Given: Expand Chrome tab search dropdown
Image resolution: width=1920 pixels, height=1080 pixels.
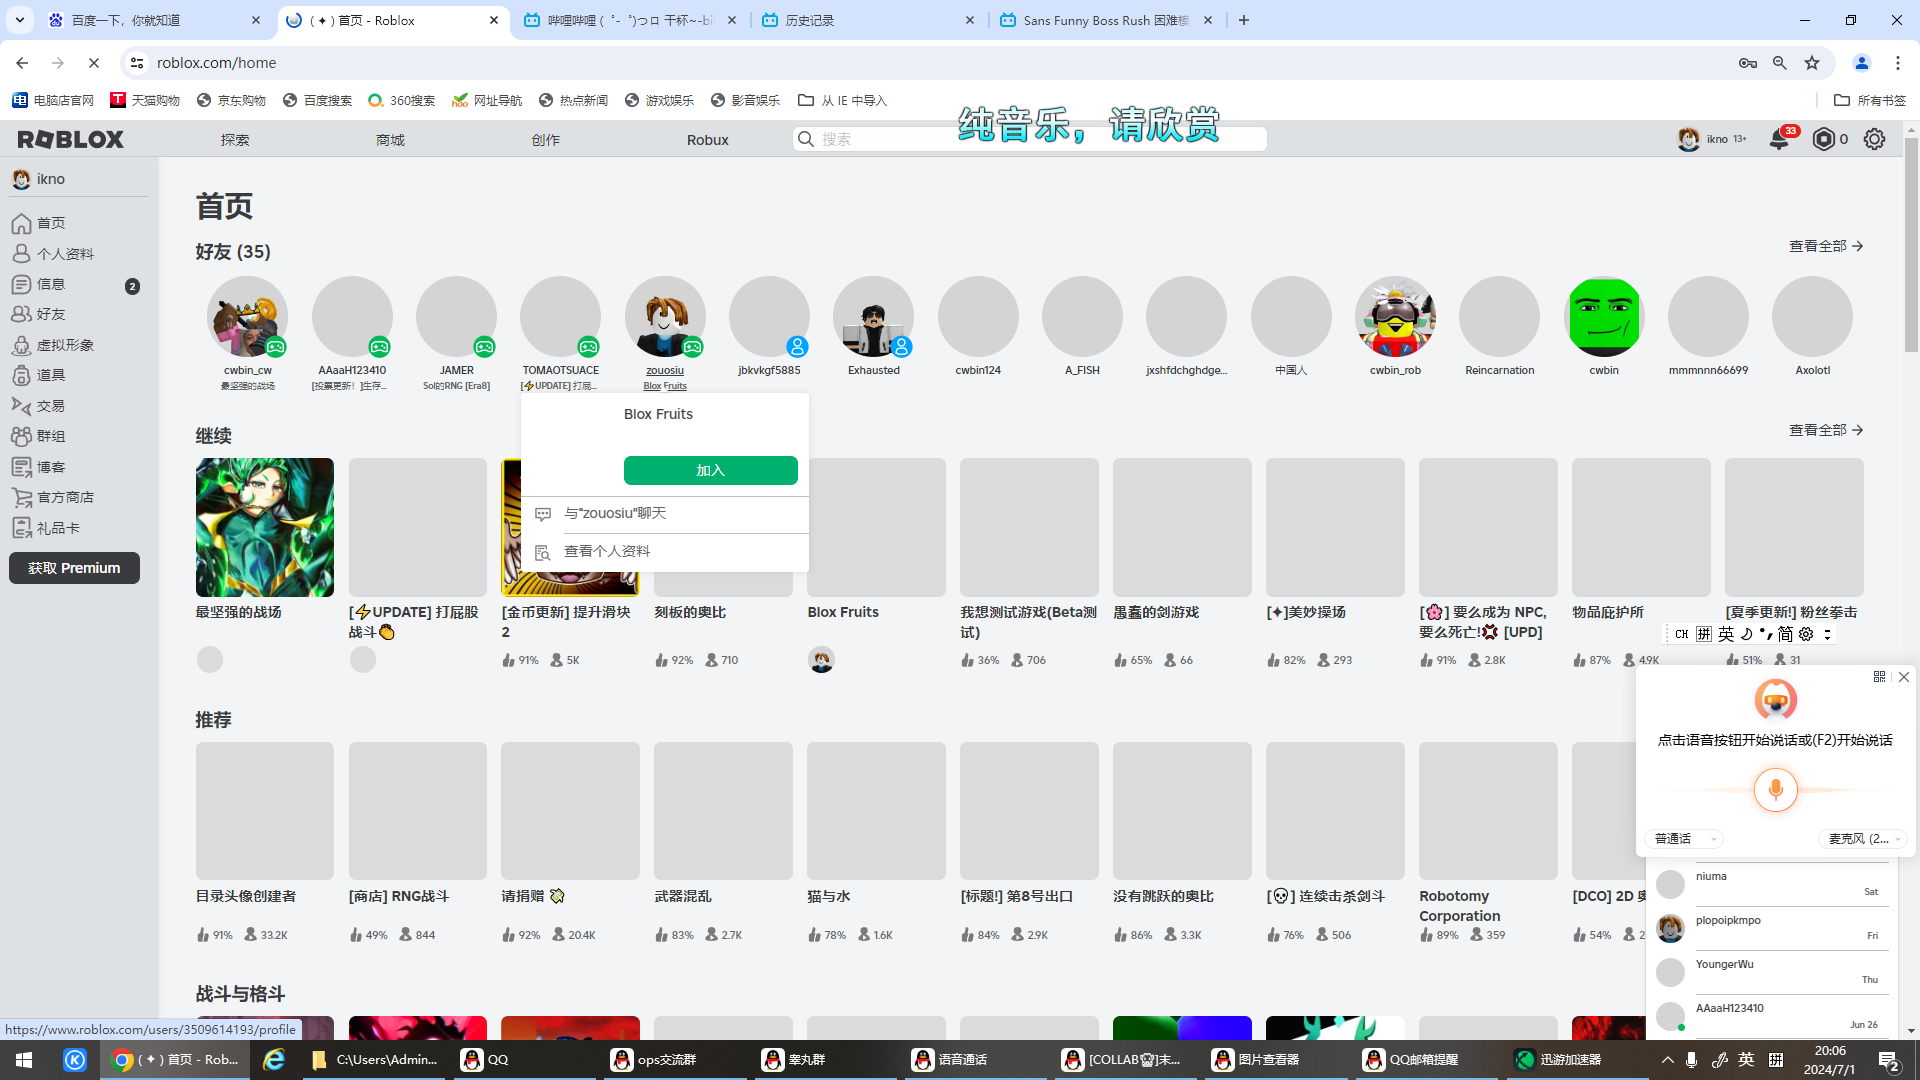Looking at the screenshot, I should [x=20, y=20].
